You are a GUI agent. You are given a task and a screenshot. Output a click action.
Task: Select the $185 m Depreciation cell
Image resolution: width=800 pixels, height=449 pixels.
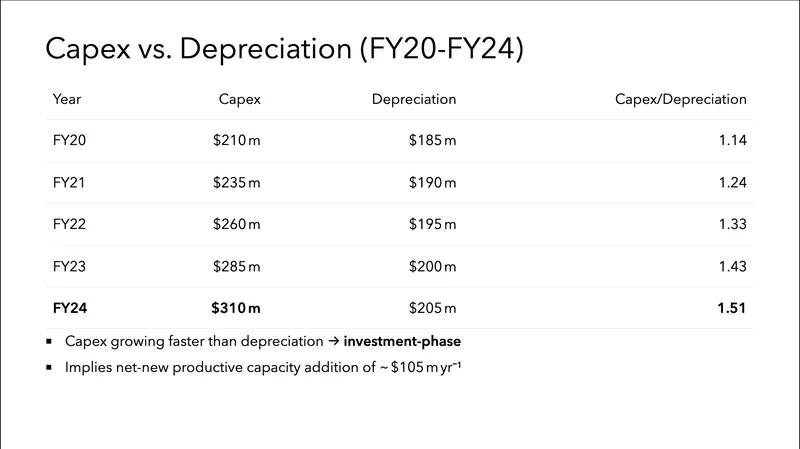click(432, 141)
